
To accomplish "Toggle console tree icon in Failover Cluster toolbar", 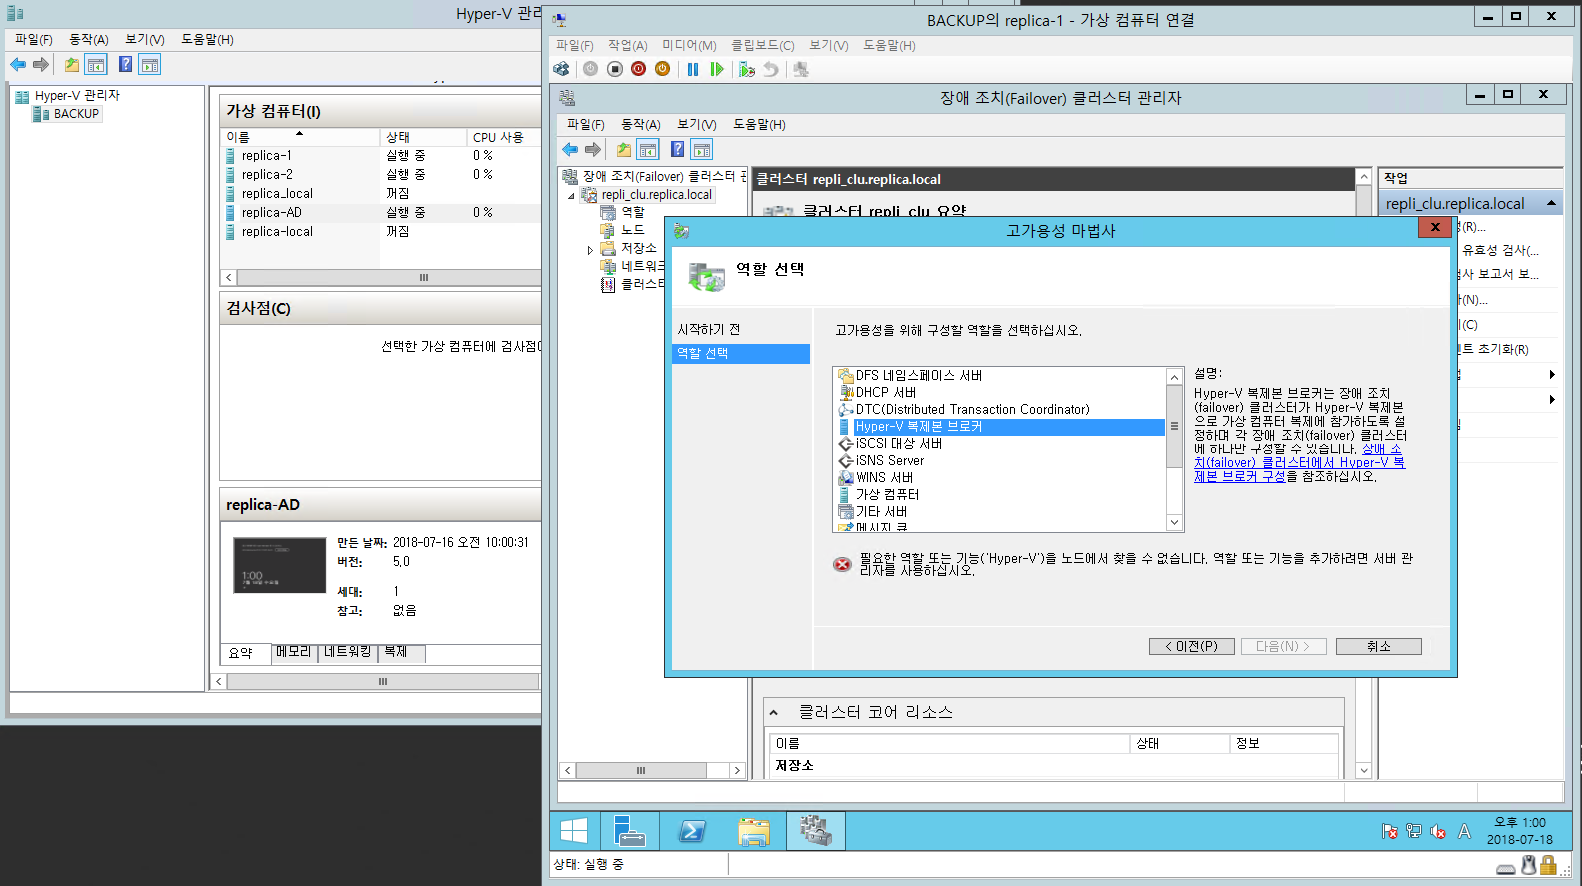I will click(x=648, y=149).
